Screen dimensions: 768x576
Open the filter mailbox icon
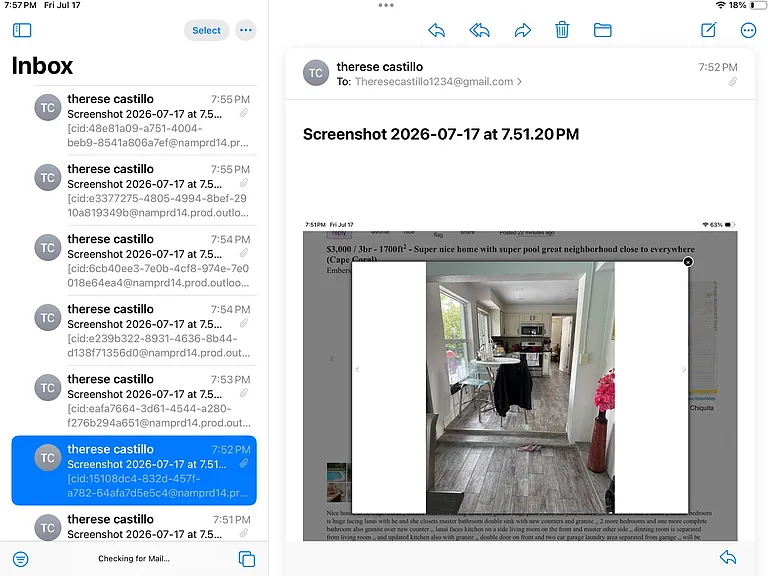21,559
